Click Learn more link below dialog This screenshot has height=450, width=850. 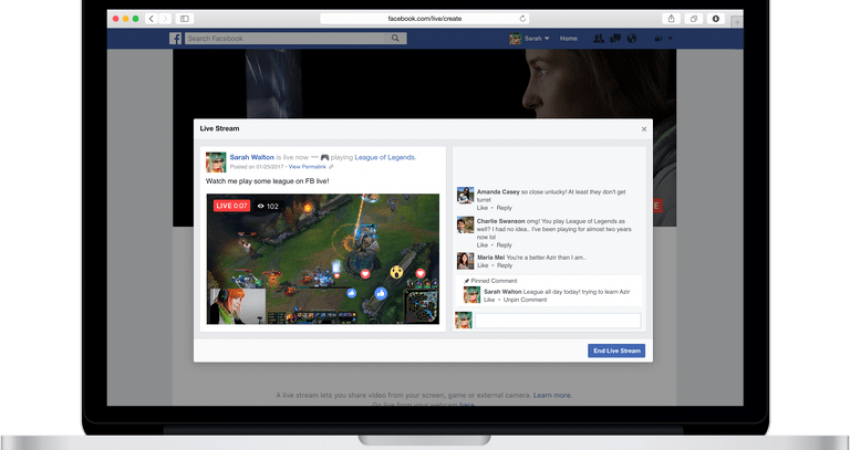coord(552,395)
